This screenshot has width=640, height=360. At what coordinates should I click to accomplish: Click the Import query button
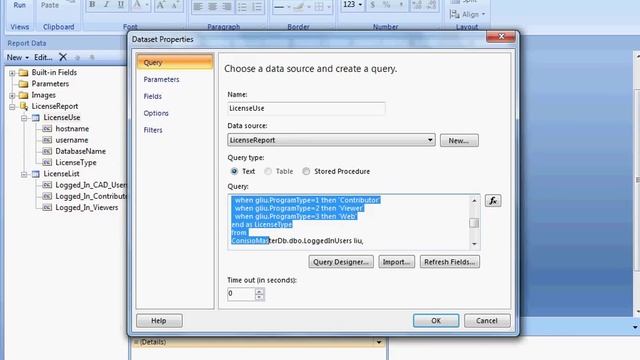[396, 262]
